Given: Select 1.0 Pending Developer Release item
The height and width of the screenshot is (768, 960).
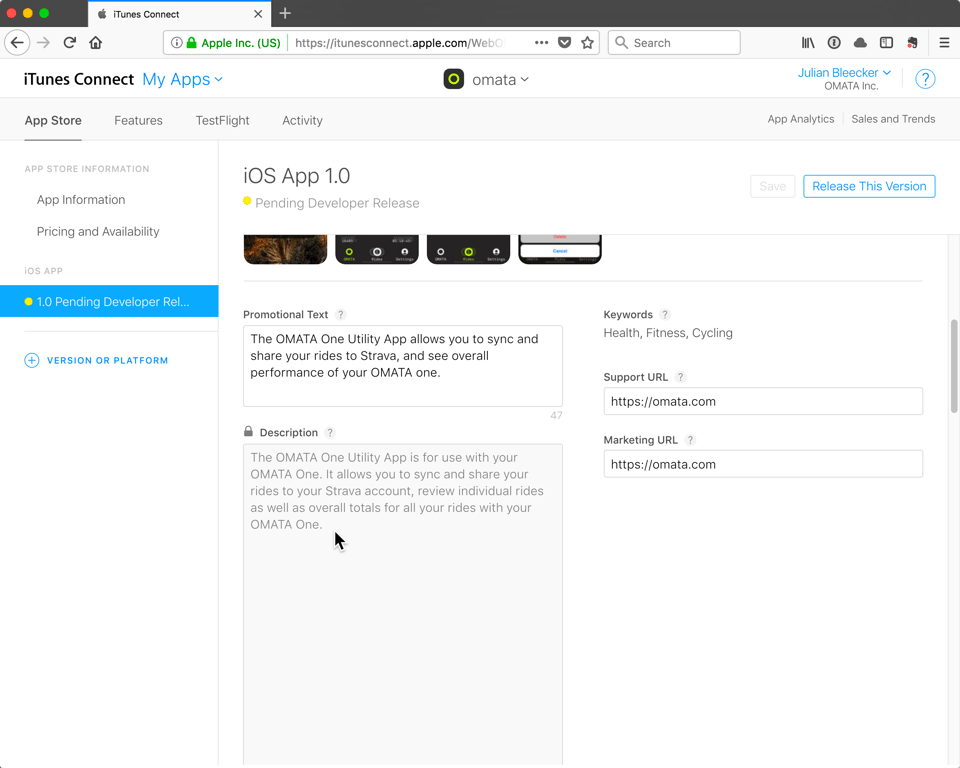Looking at the screenshot, I should (109, 301).
